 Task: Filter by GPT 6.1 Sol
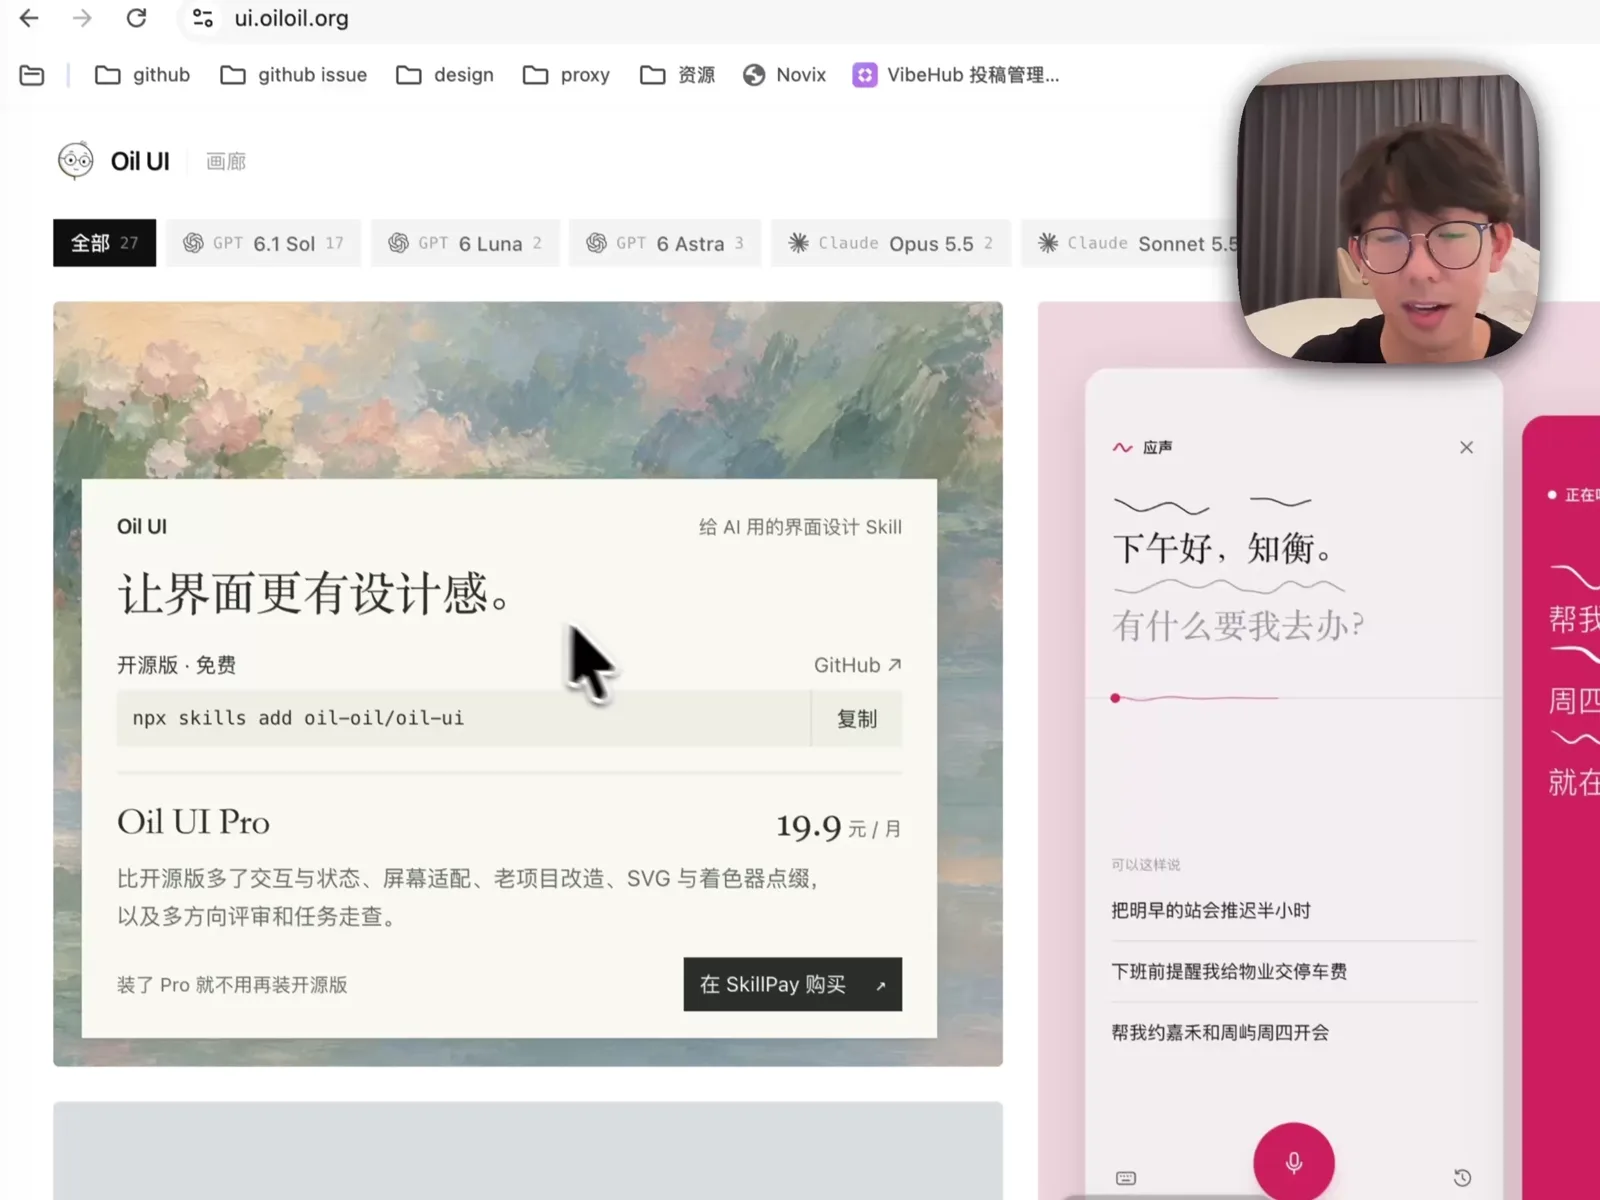click(263, 243)
